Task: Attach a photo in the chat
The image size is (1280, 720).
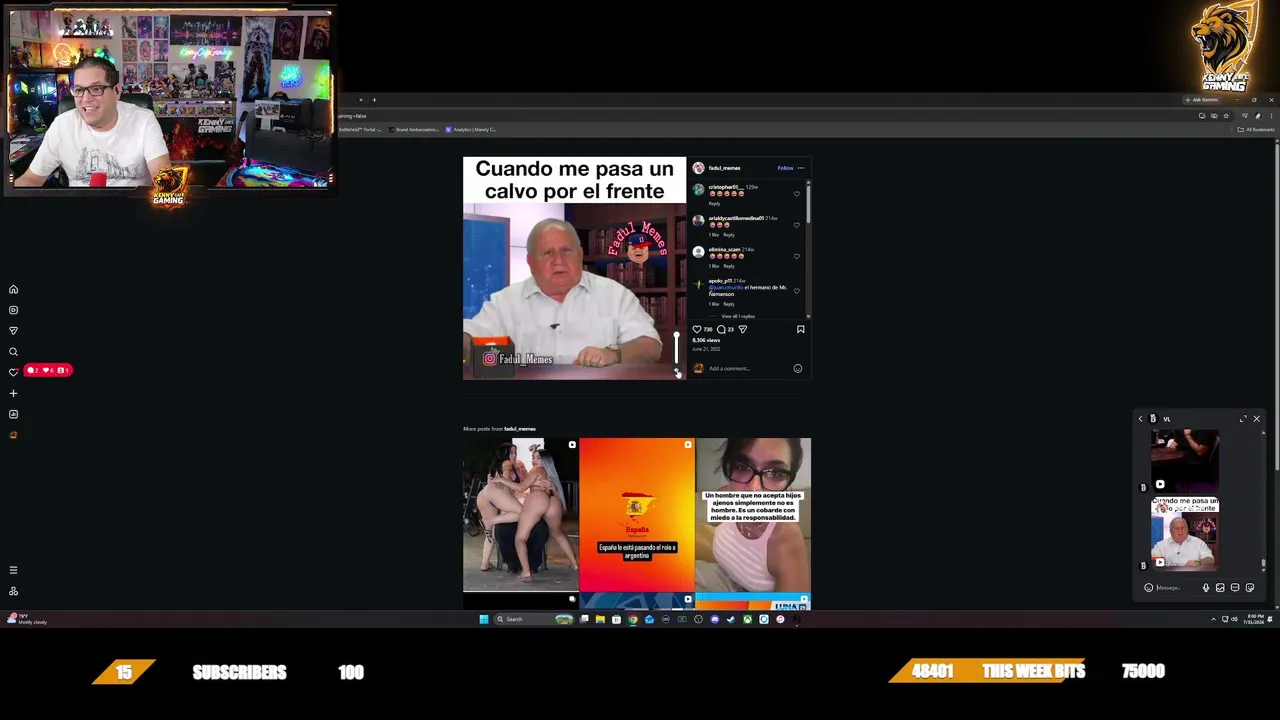Action: [1220, 588]
